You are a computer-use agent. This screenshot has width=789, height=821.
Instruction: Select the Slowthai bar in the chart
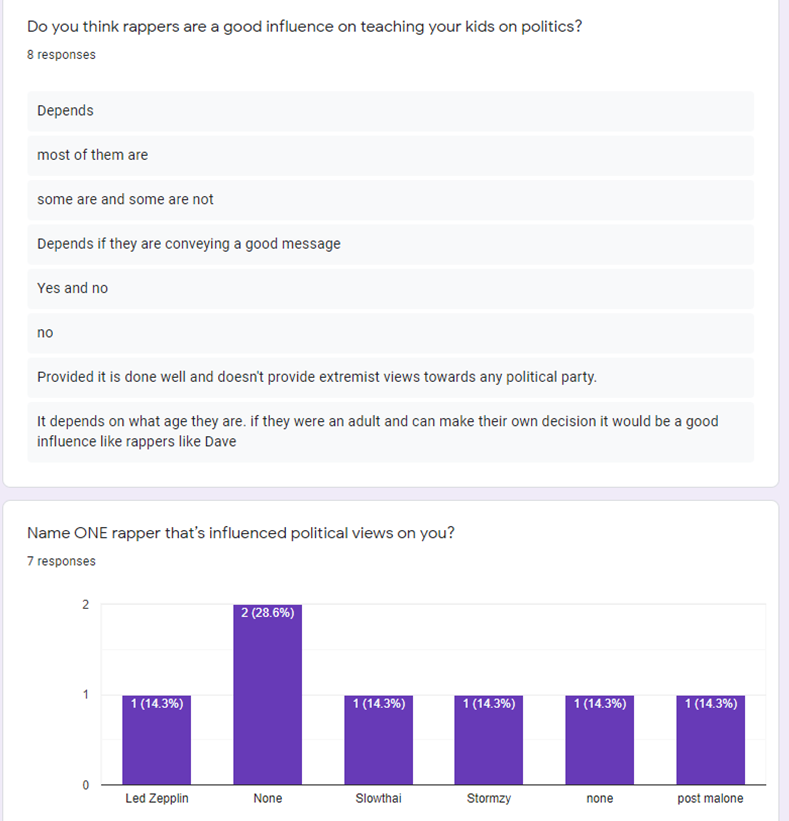pyautogui.click(x=379, y=740)
